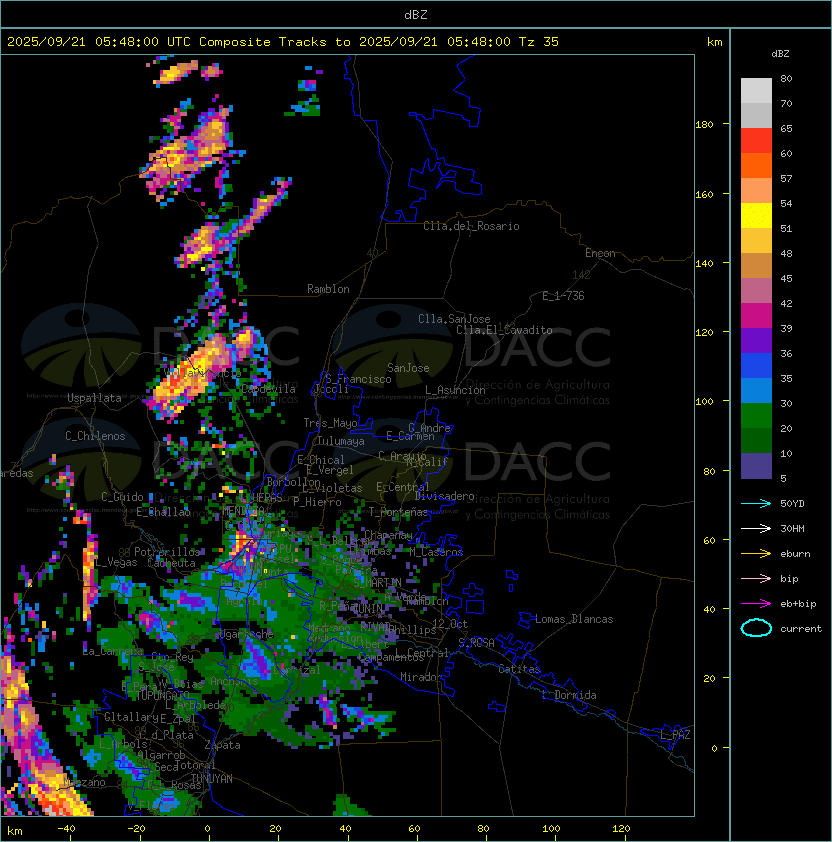The height and width of the screenshot is (842, 832).
Task: Click the Divisadero map label
Action: tap(445, 496)
